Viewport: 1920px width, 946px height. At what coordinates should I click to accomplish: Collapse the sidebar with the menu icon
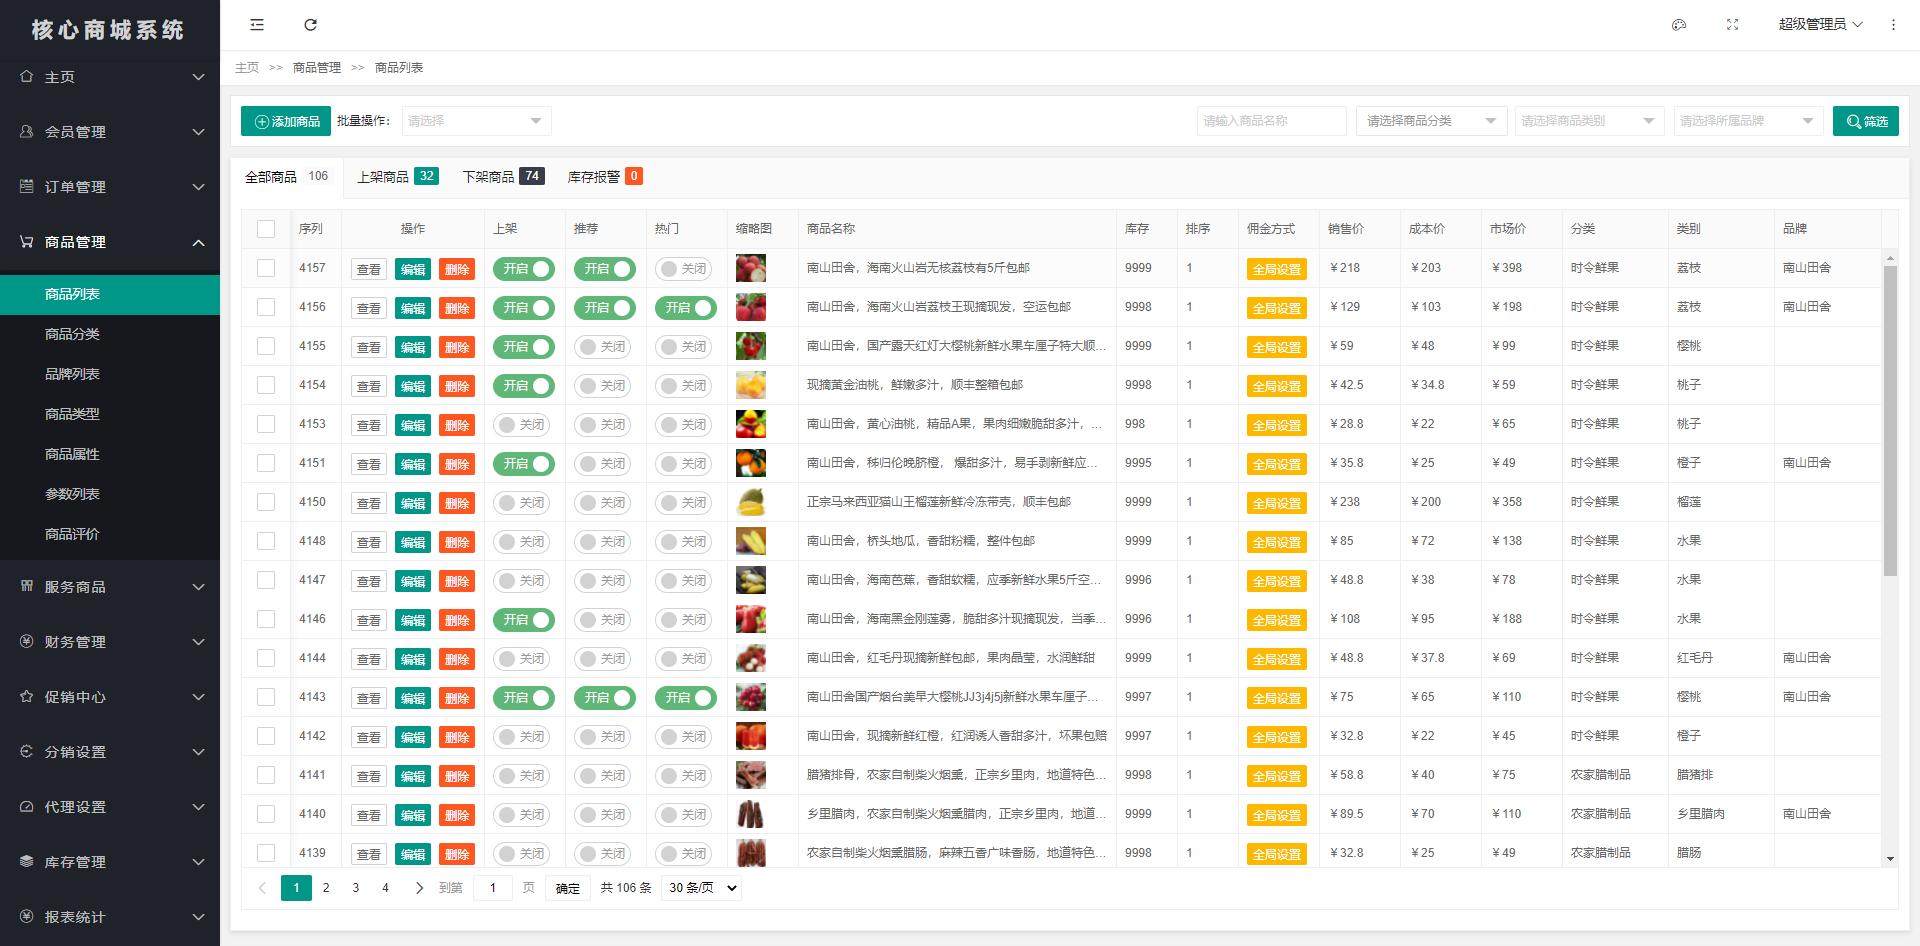click(x=257, y=25)
